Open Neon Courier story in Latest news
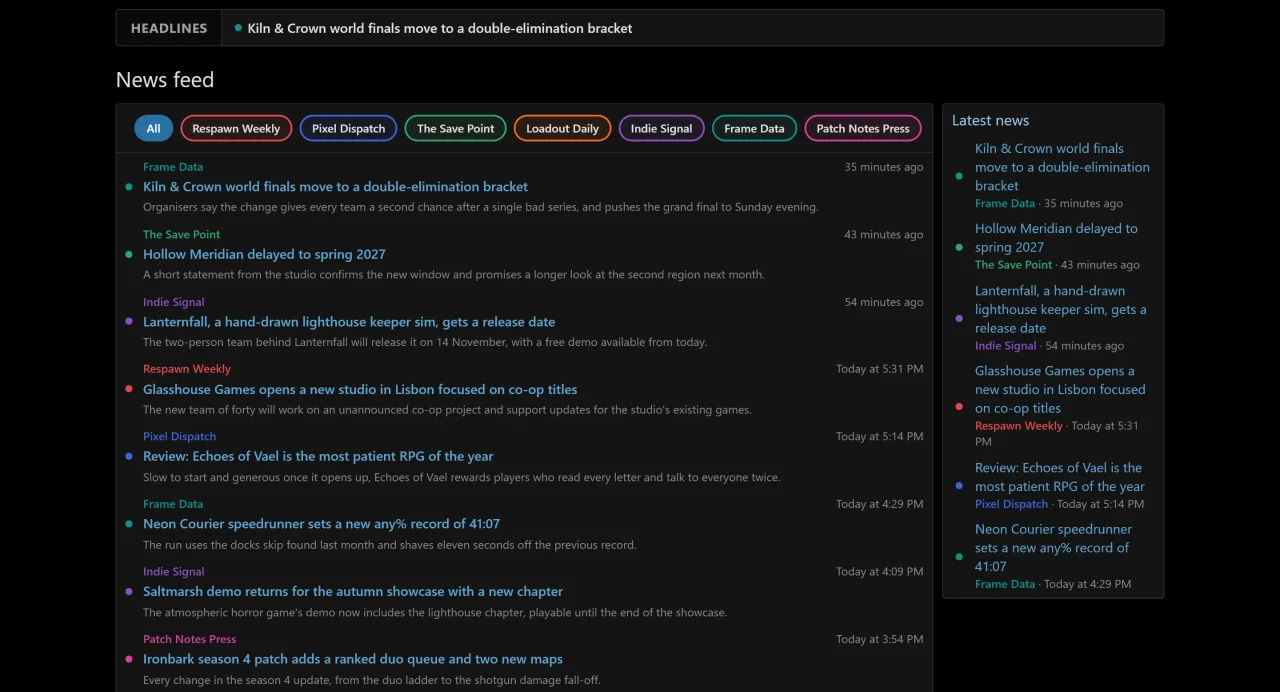 click(1053, 548)
